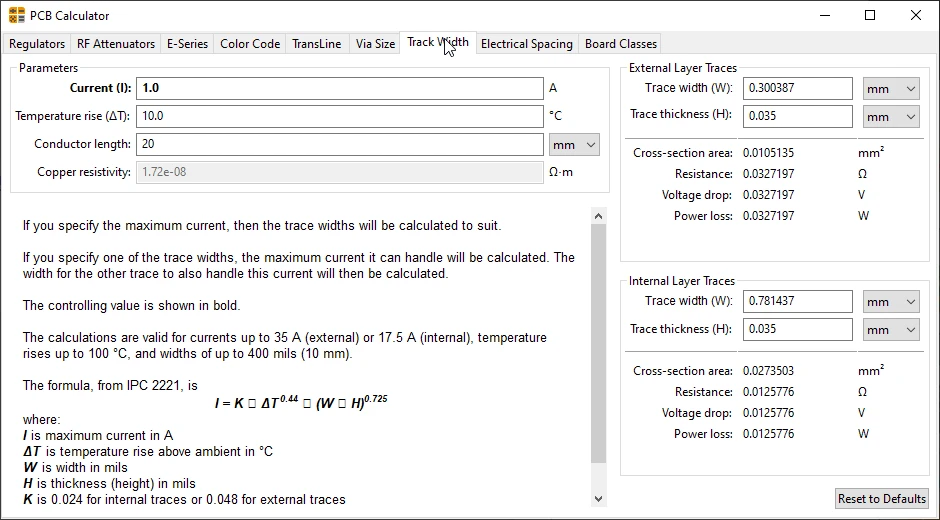Expand internal trace width unit dropdown
The image size is (940, 520).
[x=890, y=301]
